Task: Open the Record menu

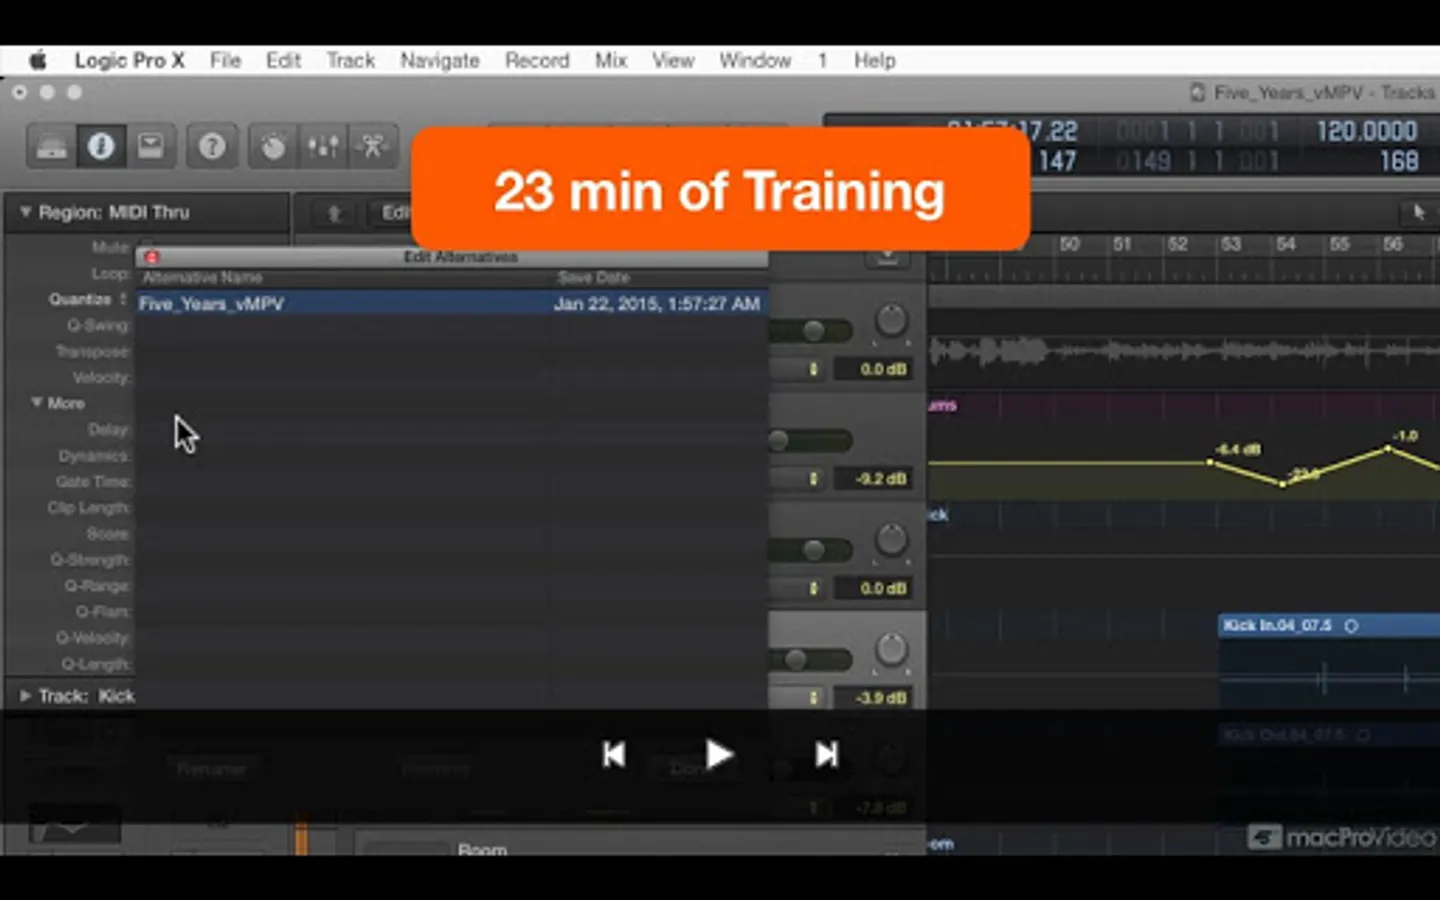Action: tap(537, 61)
